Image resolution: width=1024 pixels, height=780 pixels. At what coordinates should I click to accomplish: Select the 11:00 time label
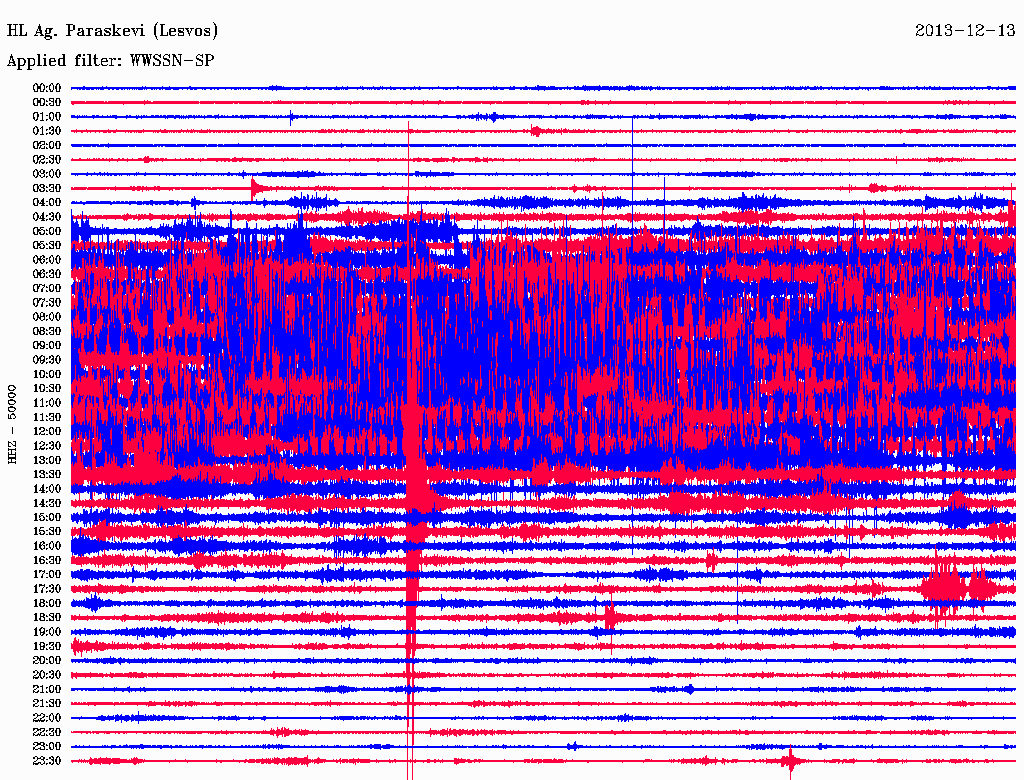pyautogui.click(x=47, y=403)
